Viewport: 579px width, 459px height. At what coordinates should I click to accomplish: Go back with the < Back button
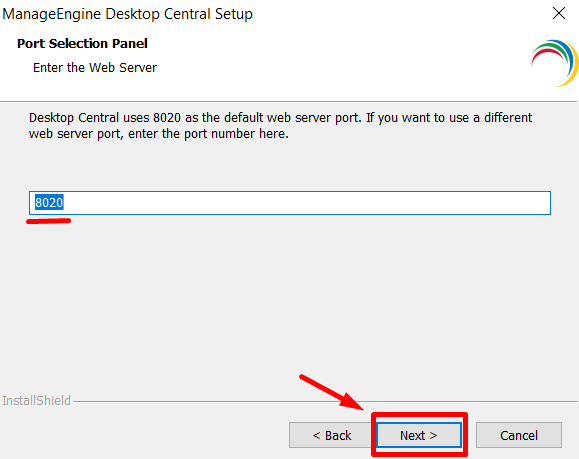[x=331, y=435]
